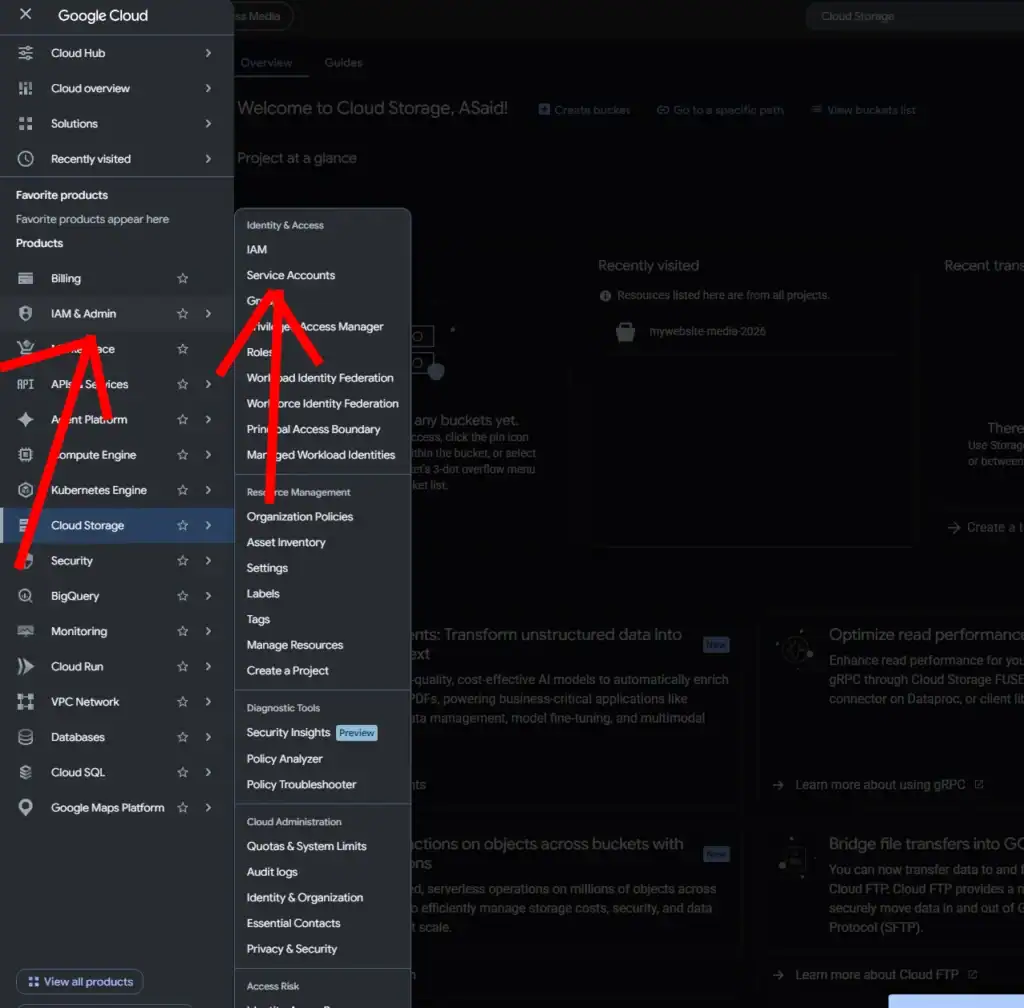Switch to the Overview tab
Viewport: 1024px width, 1008px height.
pos(266,63)
